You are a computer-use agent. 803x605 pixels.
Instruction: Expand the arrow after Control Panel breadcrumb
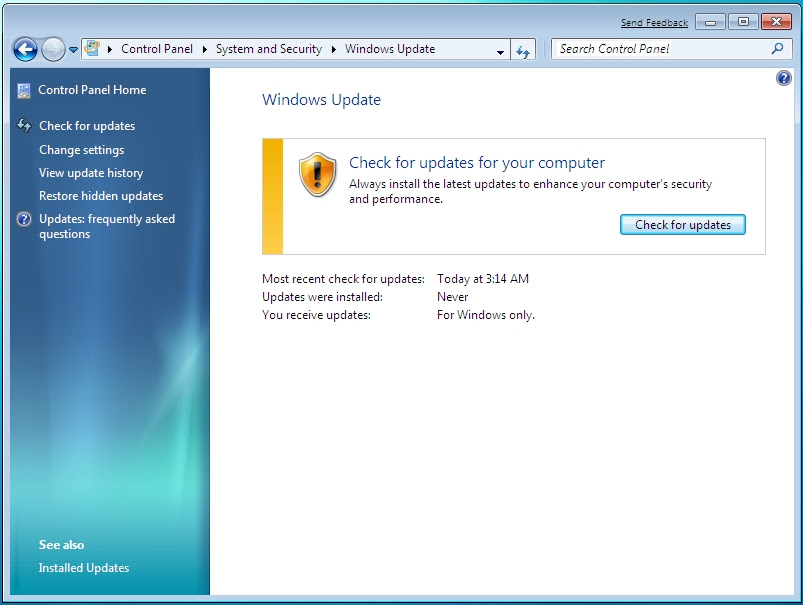(x=204, y=49)
